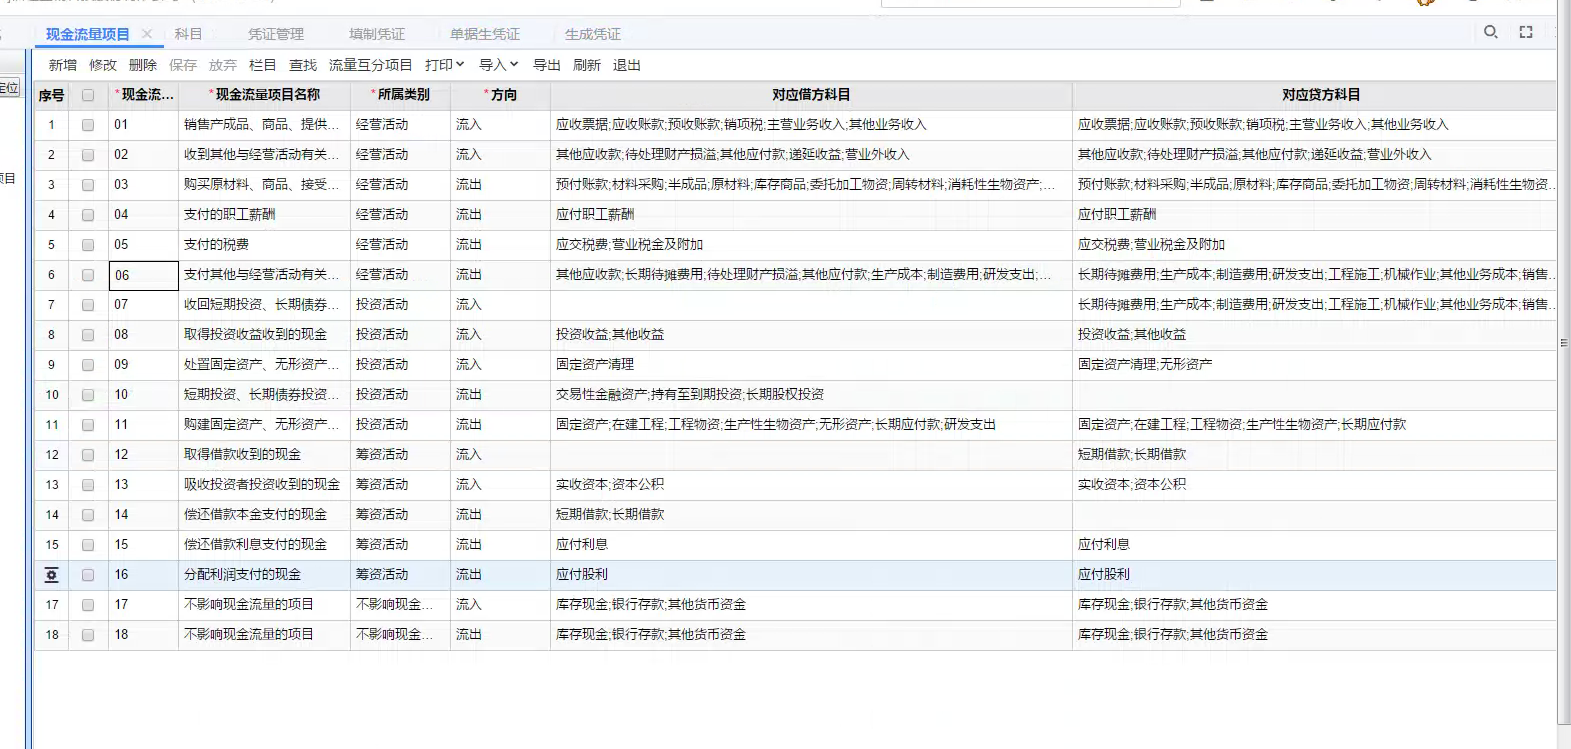This screenshot has height=749, width=1571.
Task: Click 流入 direction in row 17
Action: [x=500, y=605]
